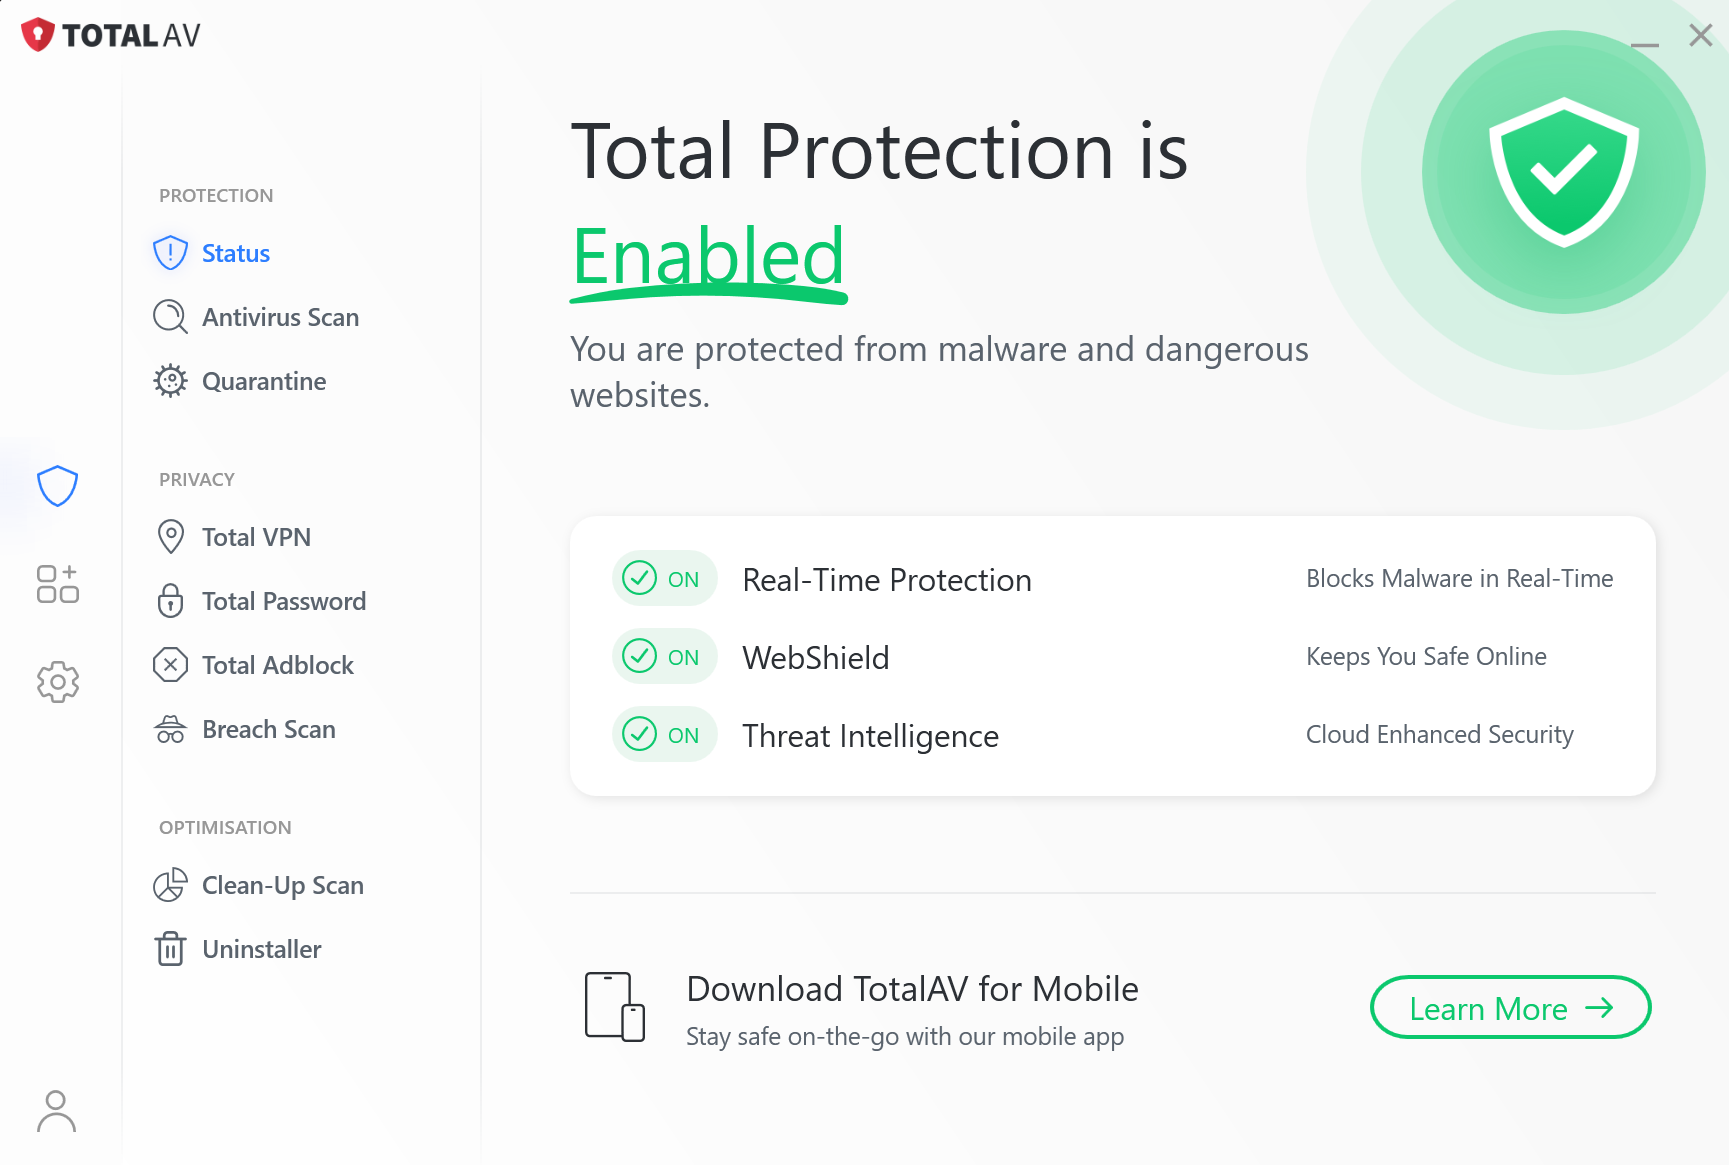Click the Quarantine bug icon
This screenshot has height=1165, width=1729.
pos(170,381)
